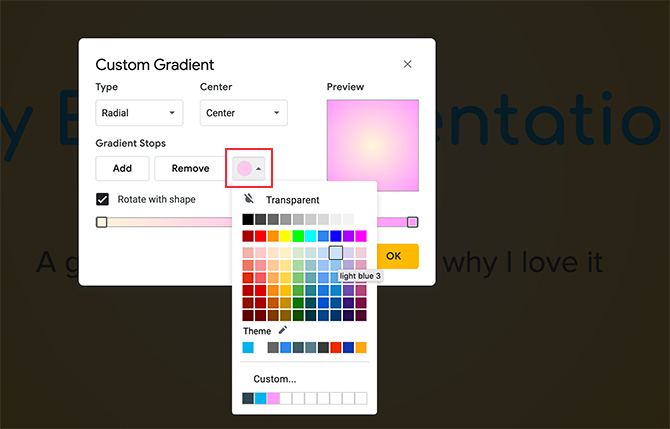Pick the pure red swatch in bright row

click(261, 236)
